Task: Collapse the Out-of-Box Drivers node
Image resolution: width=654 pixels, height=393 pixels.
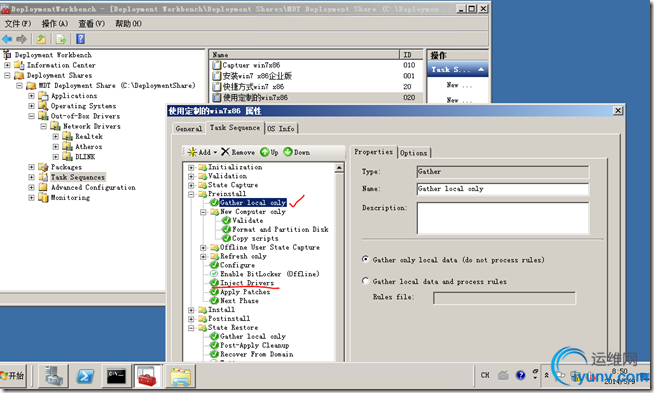Action: (31, 116)
